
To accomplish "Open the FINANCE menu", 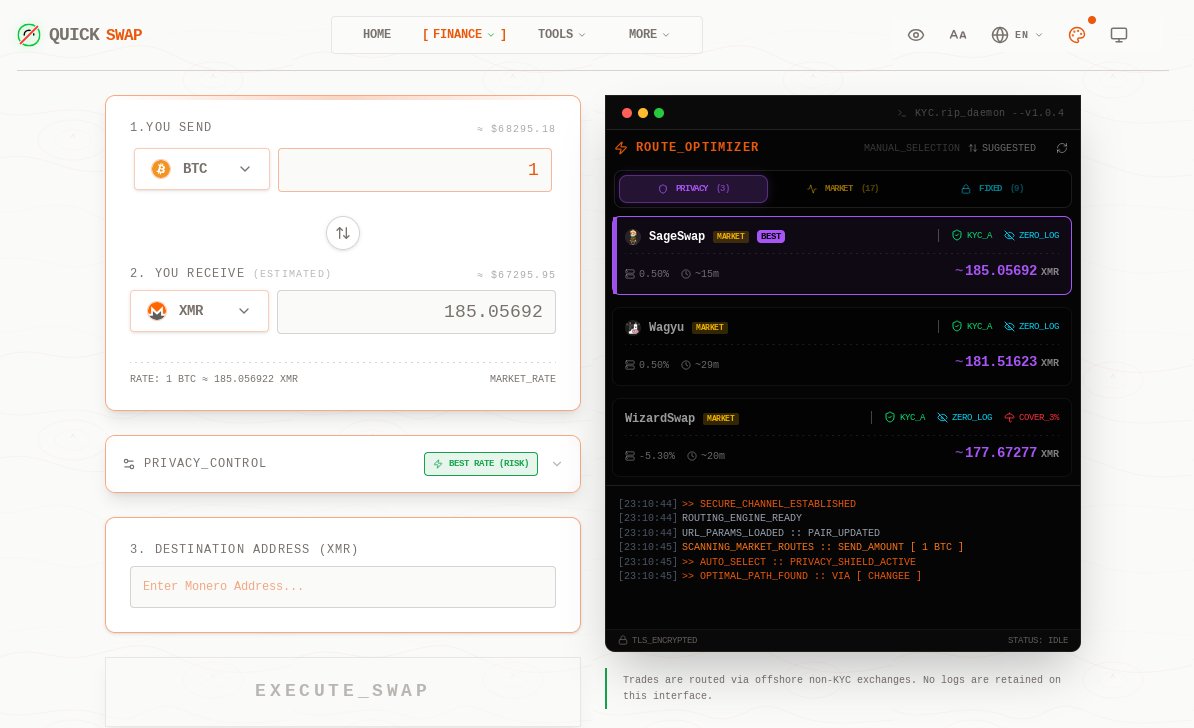I will click(x=465, y=34).
